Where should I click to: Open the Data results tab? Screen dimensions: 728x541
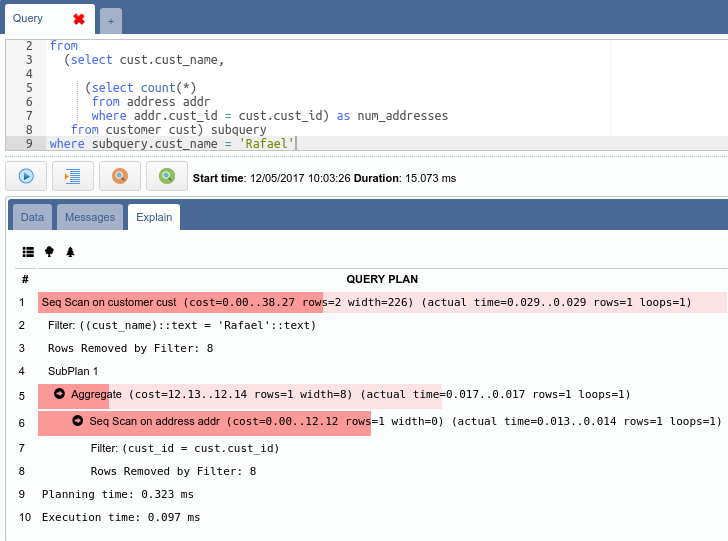pyautogui.click(x=32, y=217)
